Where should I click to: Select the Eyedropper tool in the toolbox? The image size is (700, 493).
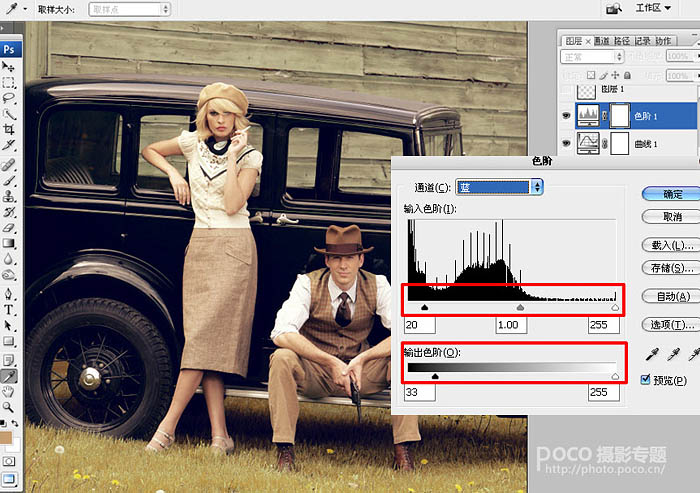[x=9, y=375]
